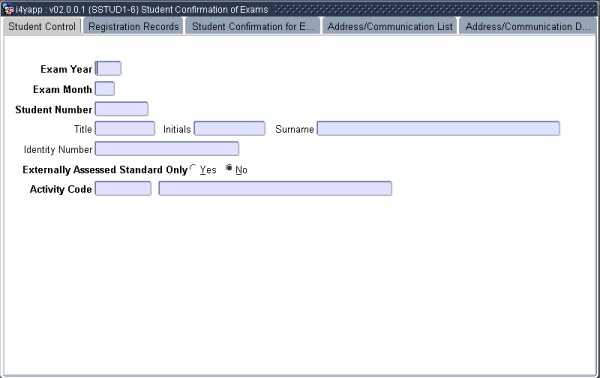Focus the Student Number field
Screen dimensions: 600x378
(122, 109)
